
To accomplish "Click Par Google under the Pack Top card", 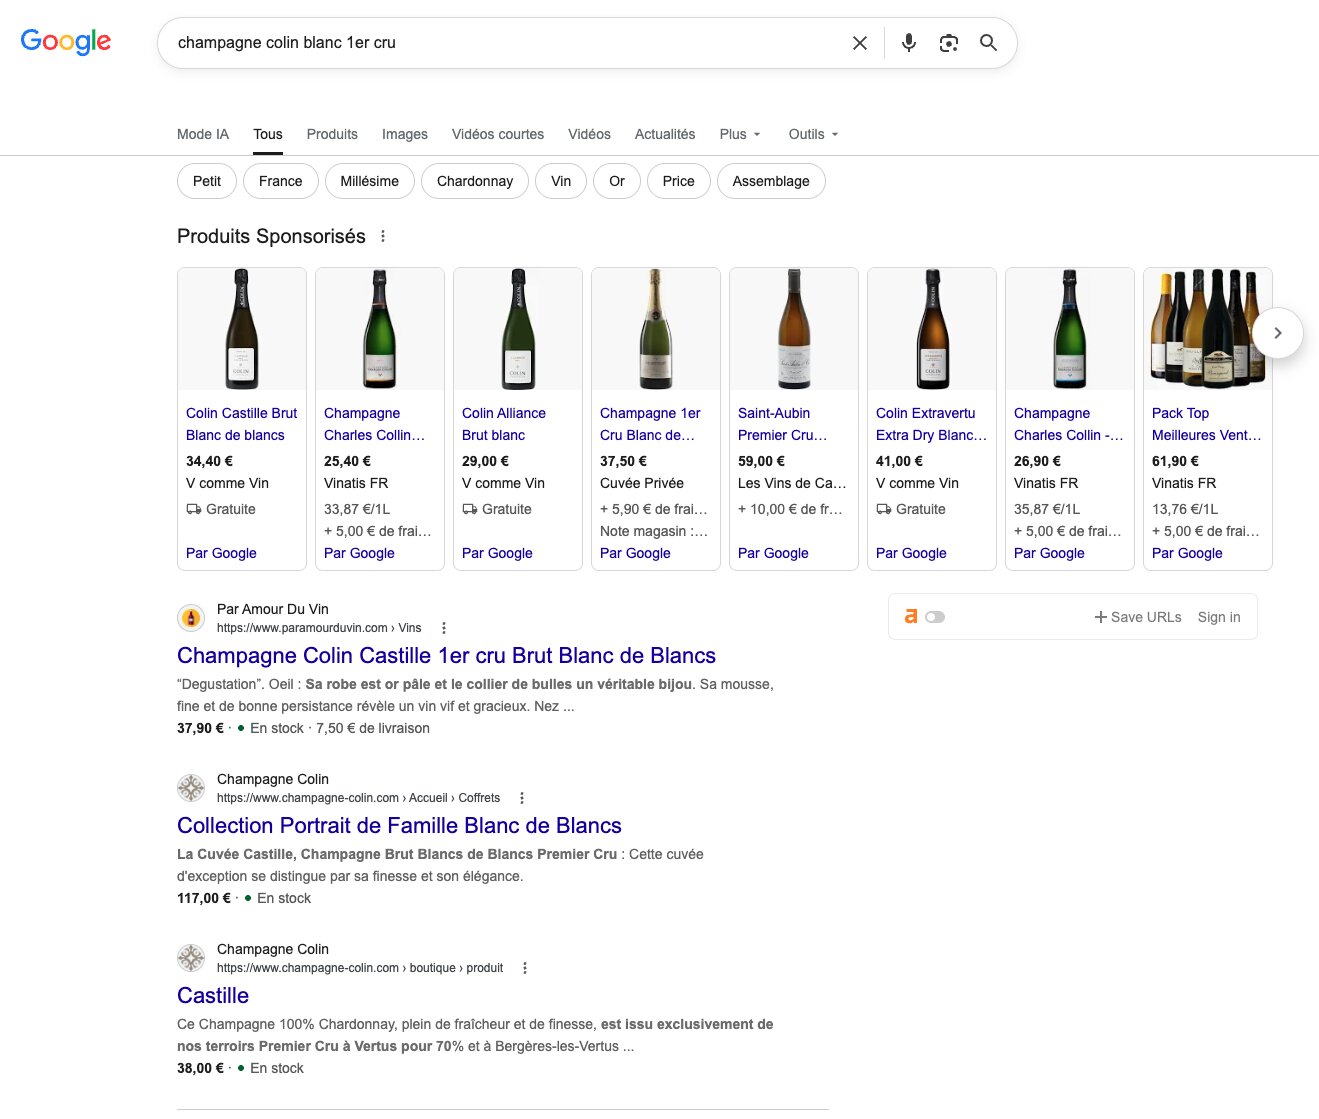I will 1187,553.
